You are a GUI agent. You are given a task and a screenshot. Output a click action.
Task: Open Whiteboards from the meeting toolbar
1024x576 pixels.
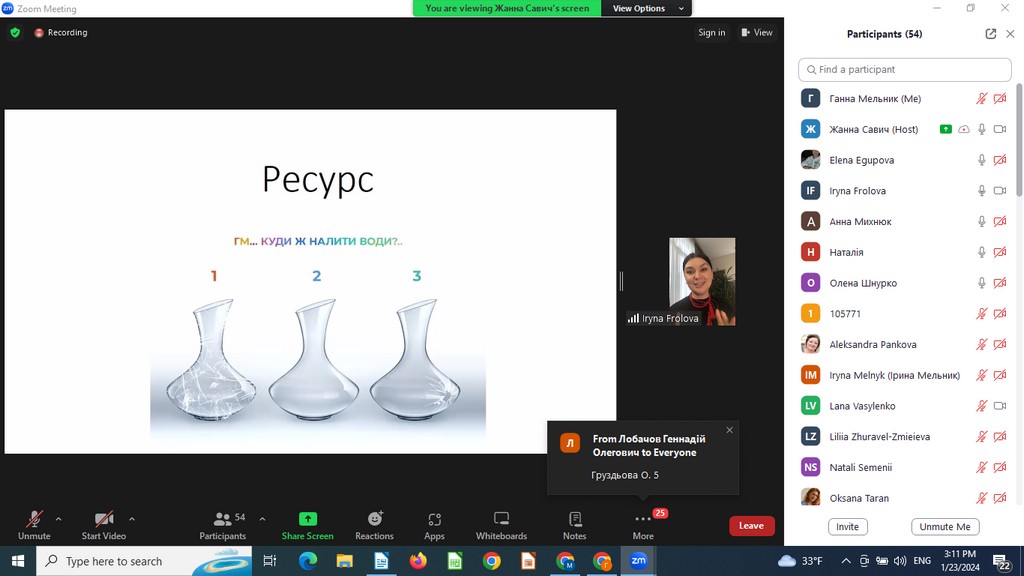[x=501, y=519]
